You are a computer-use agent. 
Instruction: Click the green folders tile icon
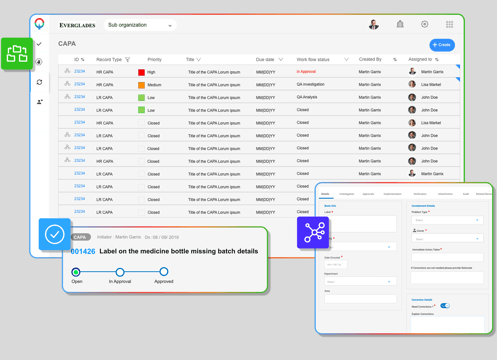pos(17,54)
